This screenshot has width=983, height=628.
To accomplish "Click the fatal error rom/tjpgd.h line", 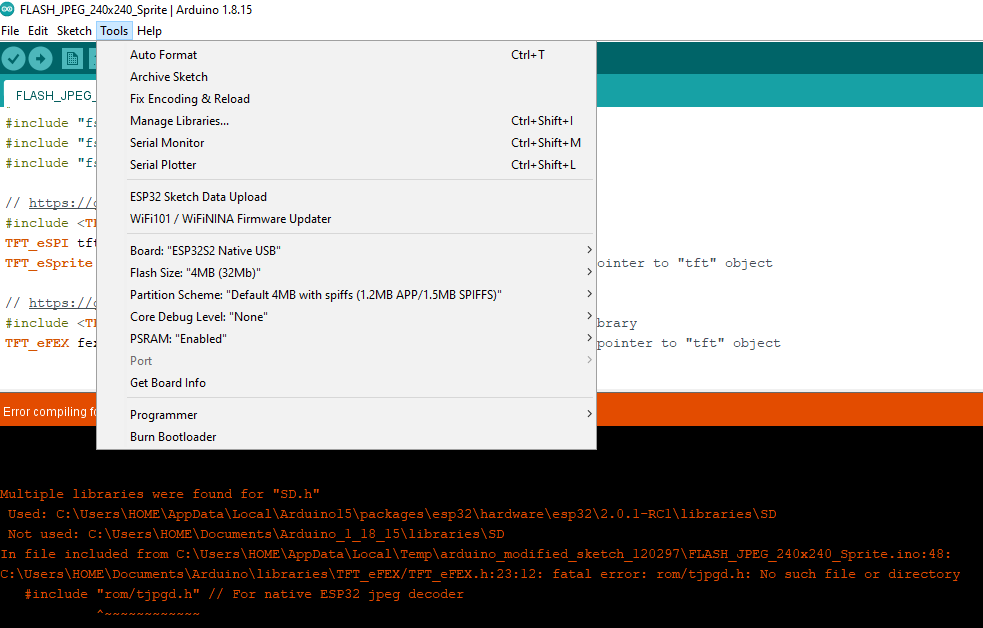I will tap(480, 574).
